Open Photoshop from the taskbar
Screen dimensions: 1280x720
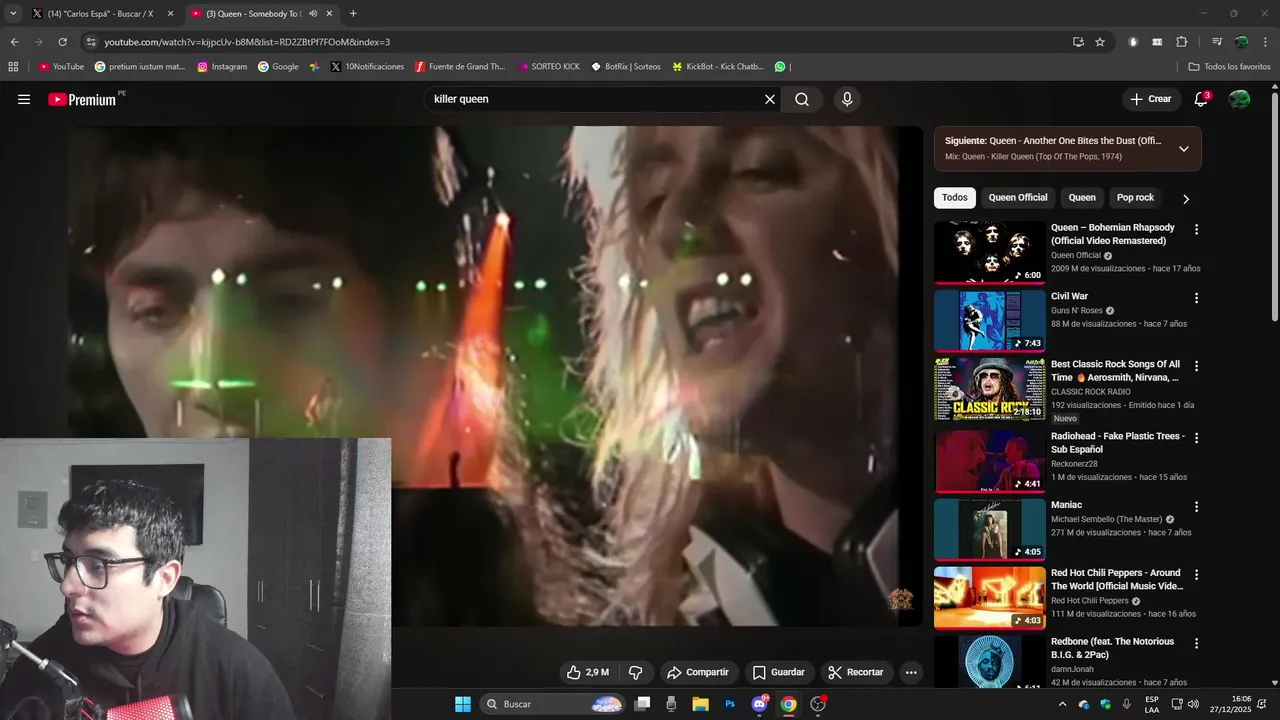[730, 704]
